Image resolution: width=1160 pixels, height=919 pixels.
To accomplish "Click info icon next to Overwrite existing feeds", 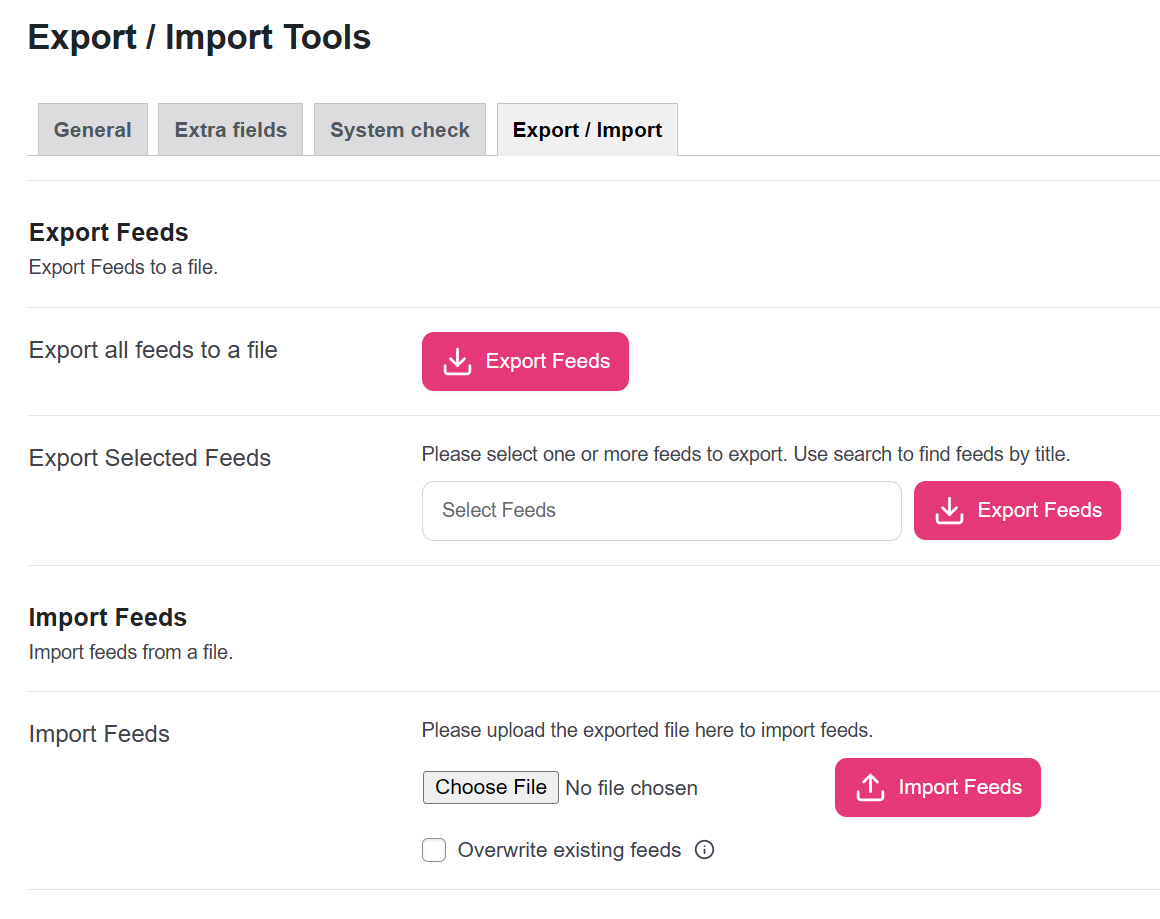I will [704, 850].
